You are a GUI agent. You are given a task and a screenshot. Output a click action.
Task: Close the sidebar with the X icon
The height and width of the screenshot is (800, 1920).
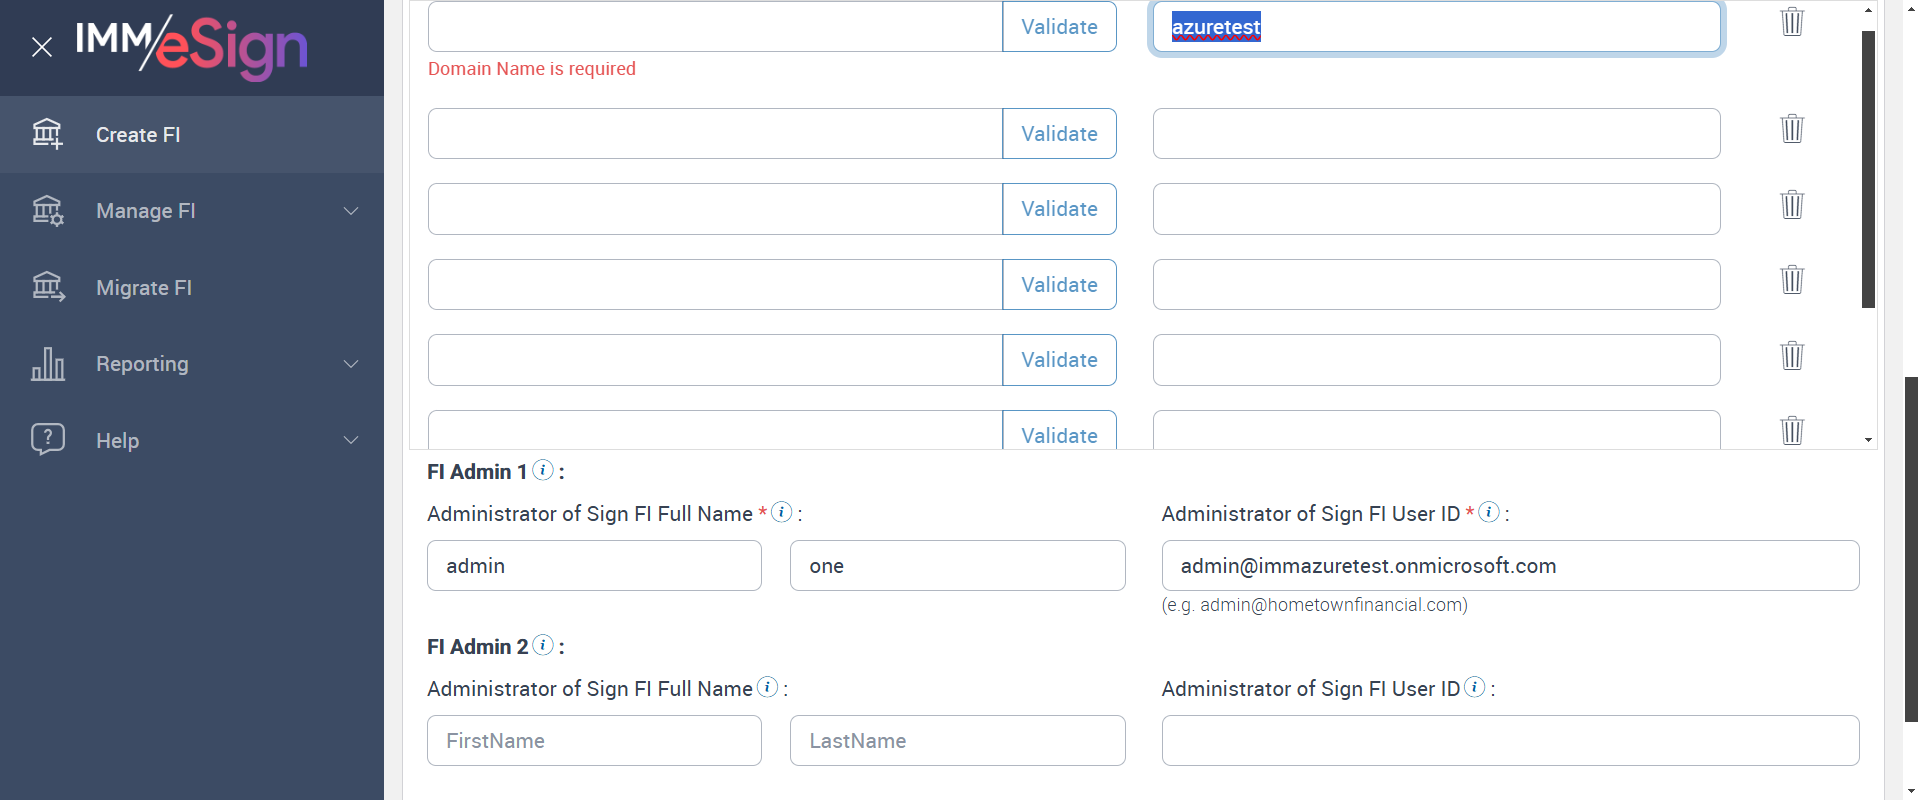[42, 47]
